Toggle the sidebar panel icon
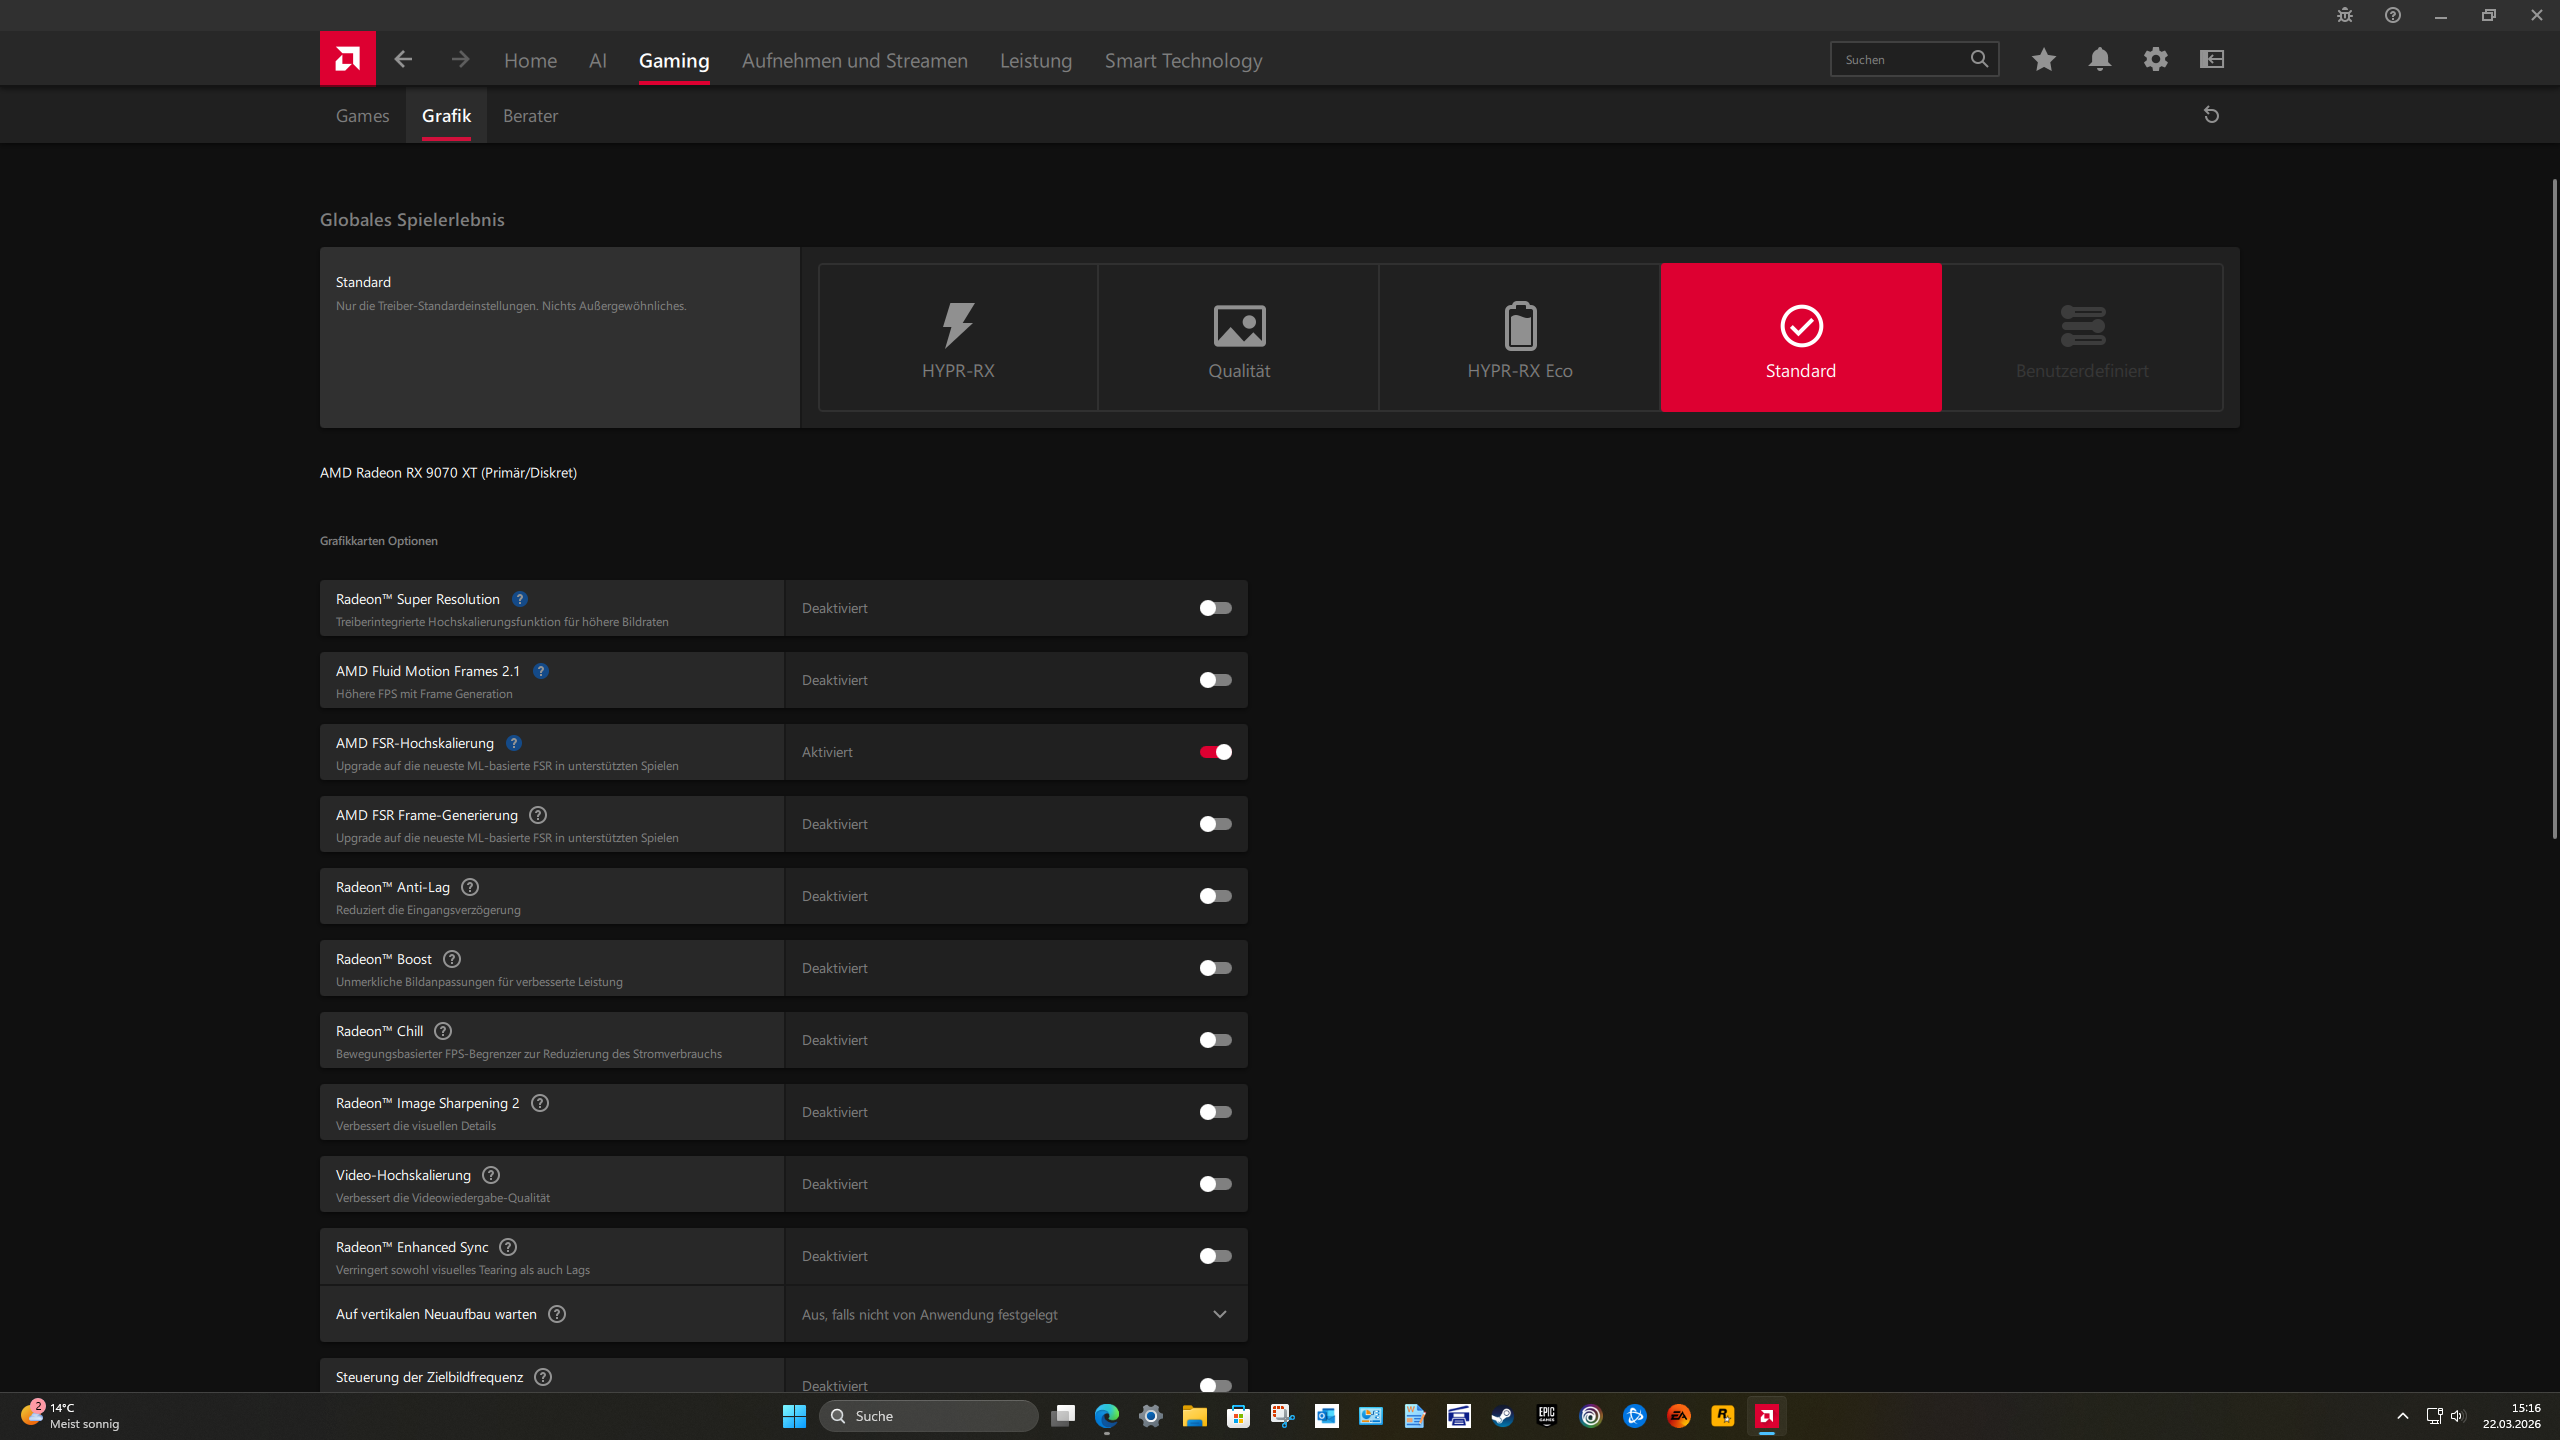This screenshot has width=2560, height=1440. pos(2211,59)
